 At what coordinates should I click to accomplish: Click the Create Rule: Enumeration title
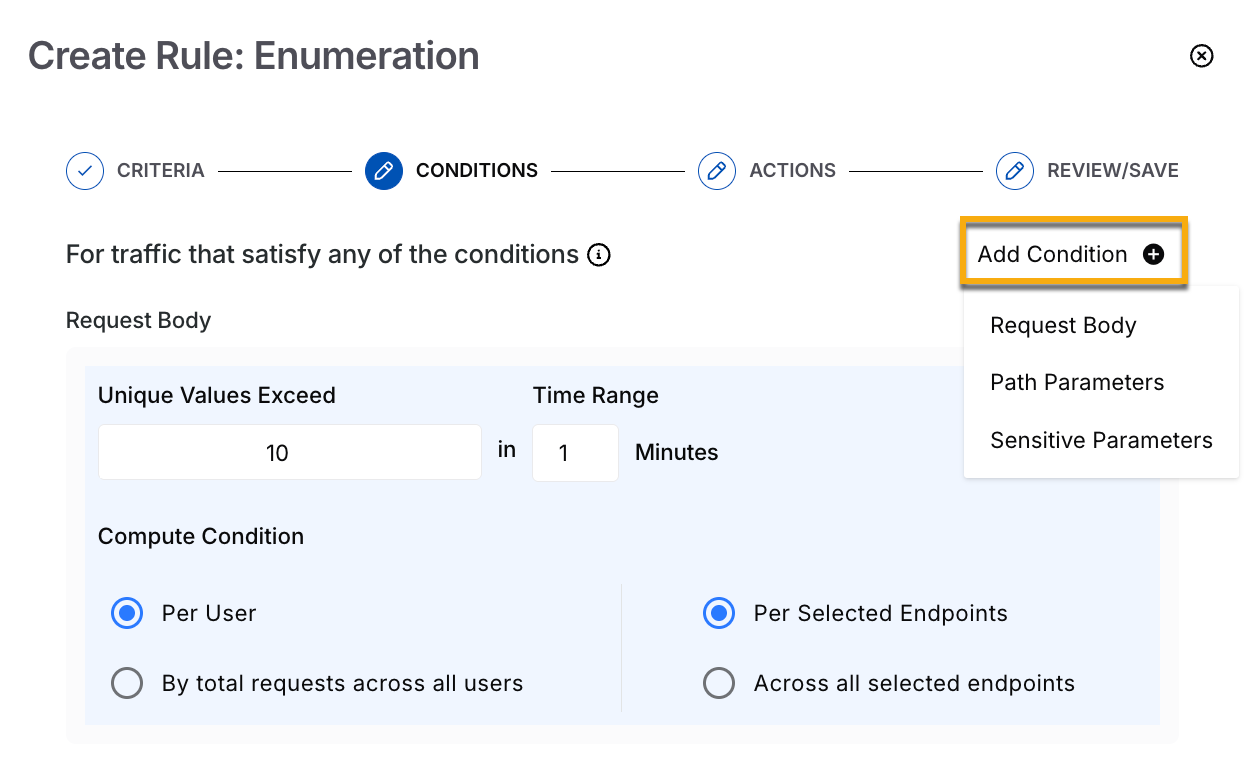pyautogui.click(x=254, y=56)
